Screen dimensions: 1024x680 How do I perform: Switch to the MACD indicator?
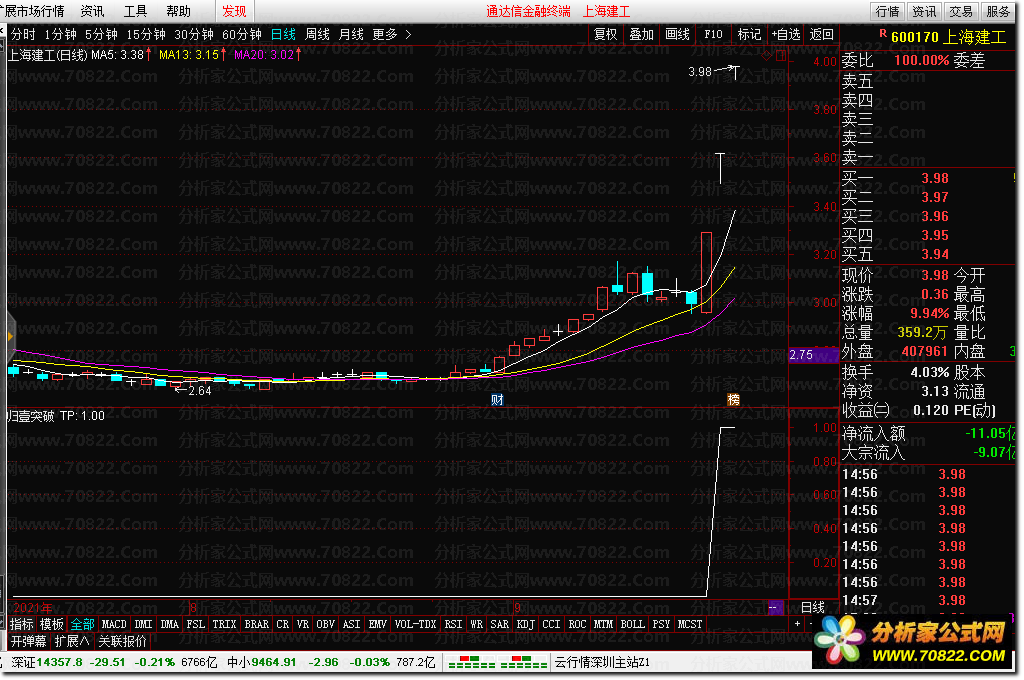click(x=114, y=624)
